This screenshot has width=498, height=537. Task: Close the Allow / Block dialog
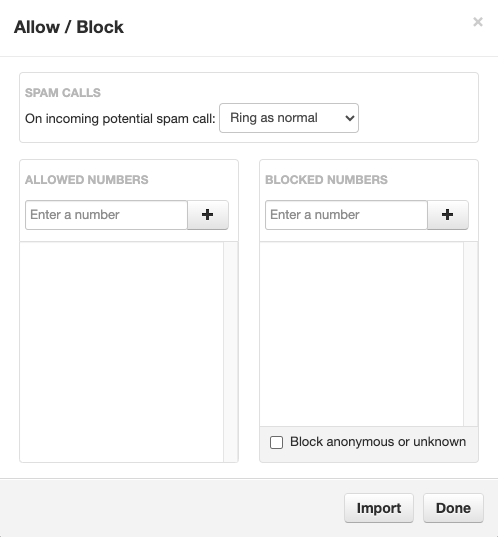478,22
